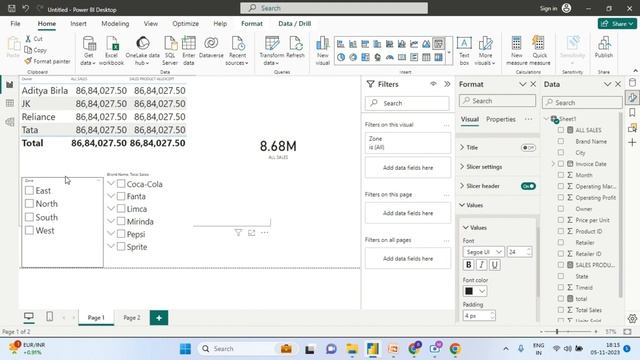Click Sign in
This screenshot has height=360, width=640.
point(548,9)
